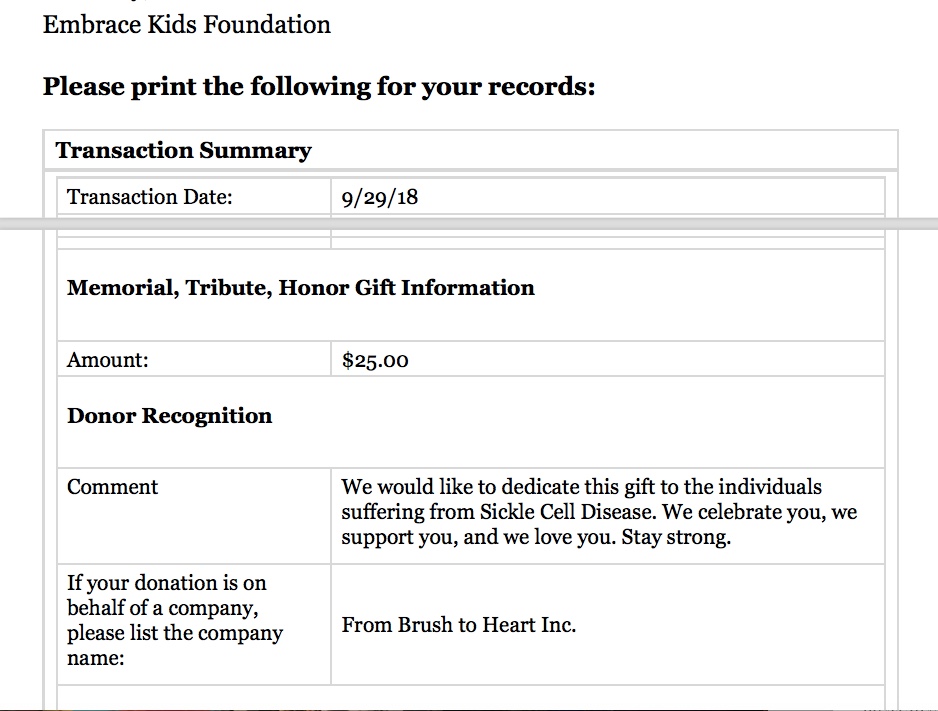Click the Transaction Date label
The width and height of the screenshot is (938, 711).
point(149,197)
